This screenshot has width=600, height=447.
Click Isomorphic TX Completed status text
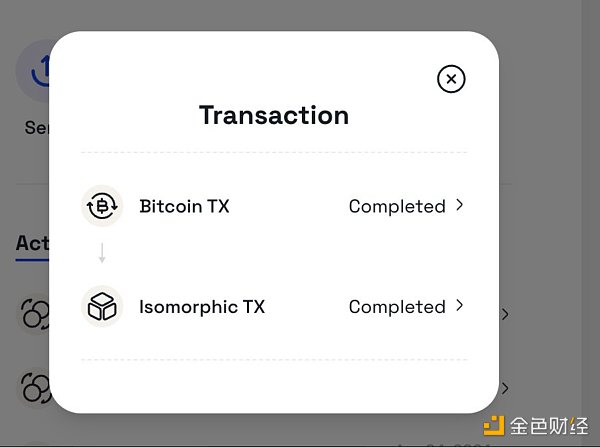pos(396,307)
